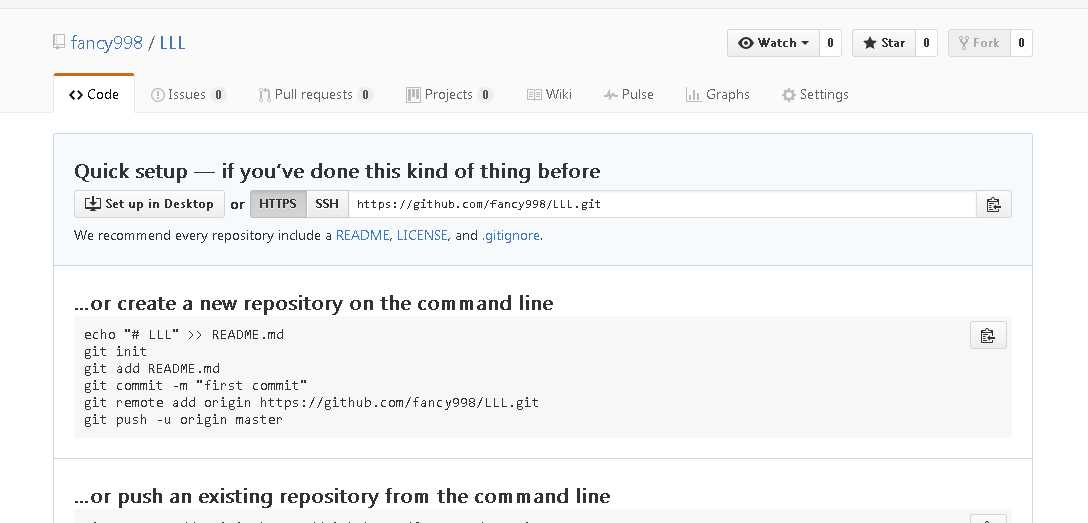Click the Settings gear icon
The width and height of the screenshot is (1088, 523).
click(x=788, y=95)
